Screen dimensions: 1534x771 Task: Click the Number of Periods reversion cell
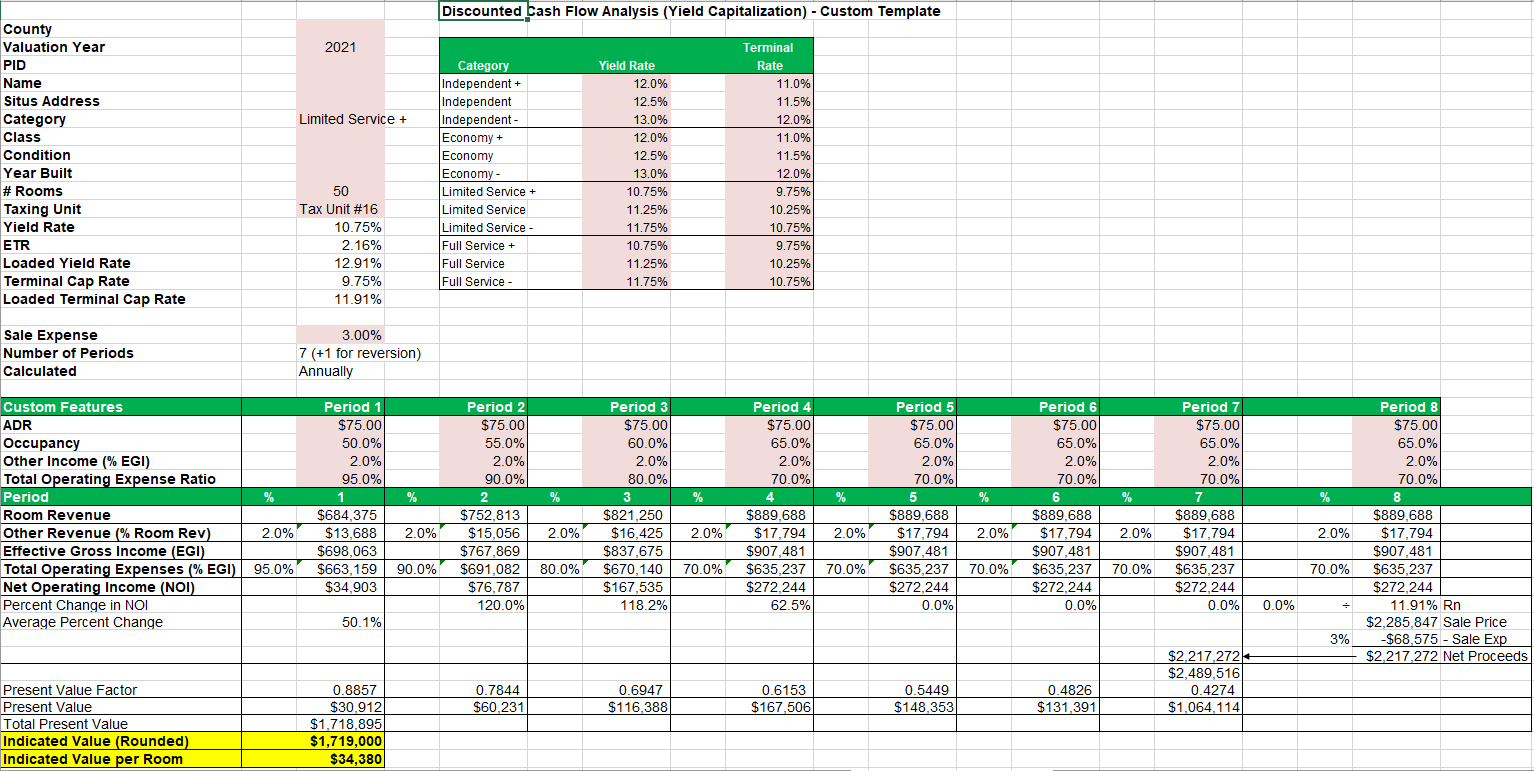pyautogui.click(x=340, y=353)
